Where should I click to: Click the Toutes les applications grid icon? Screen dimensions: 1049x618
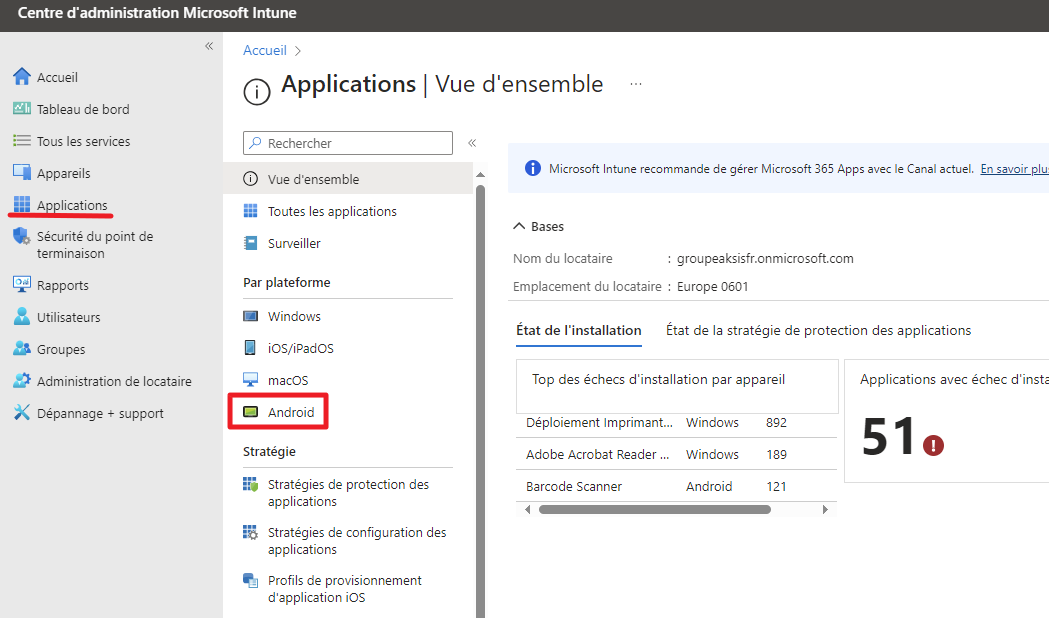pos(250,211)
